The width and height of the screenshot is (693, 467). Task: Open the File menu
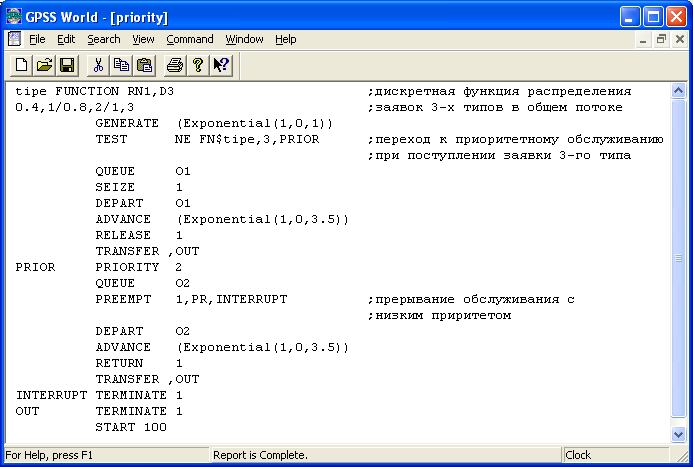coord(37,39)
